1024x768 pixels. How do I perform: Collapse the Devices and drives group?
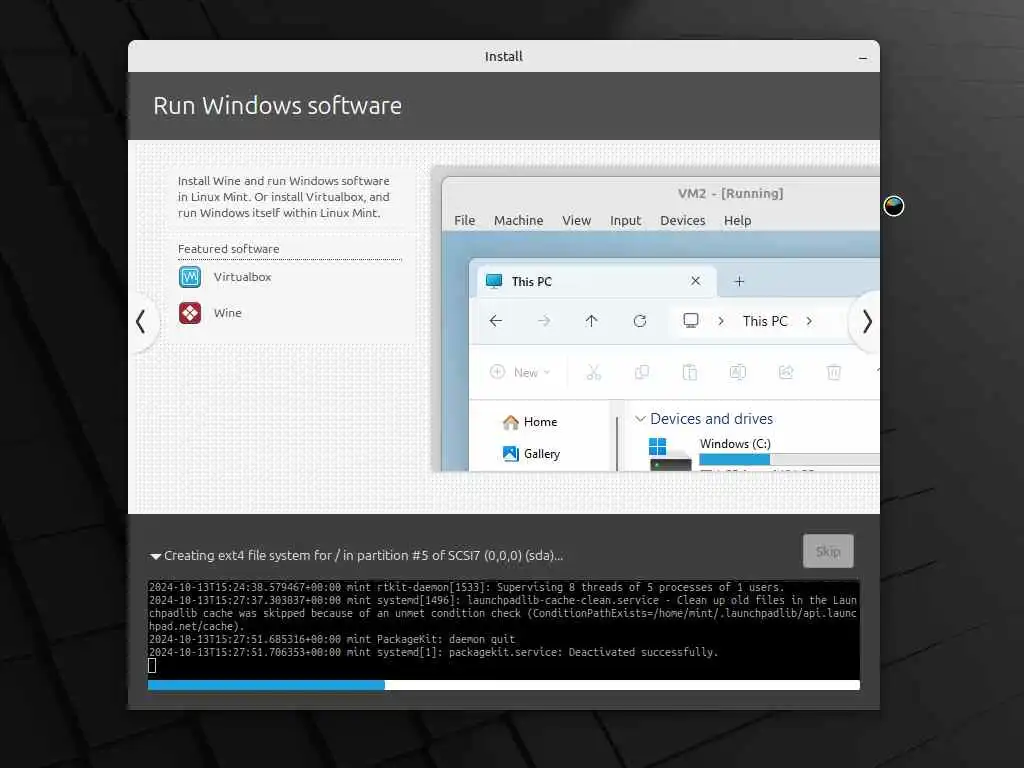pyautogui.click(x=640, y=419)
